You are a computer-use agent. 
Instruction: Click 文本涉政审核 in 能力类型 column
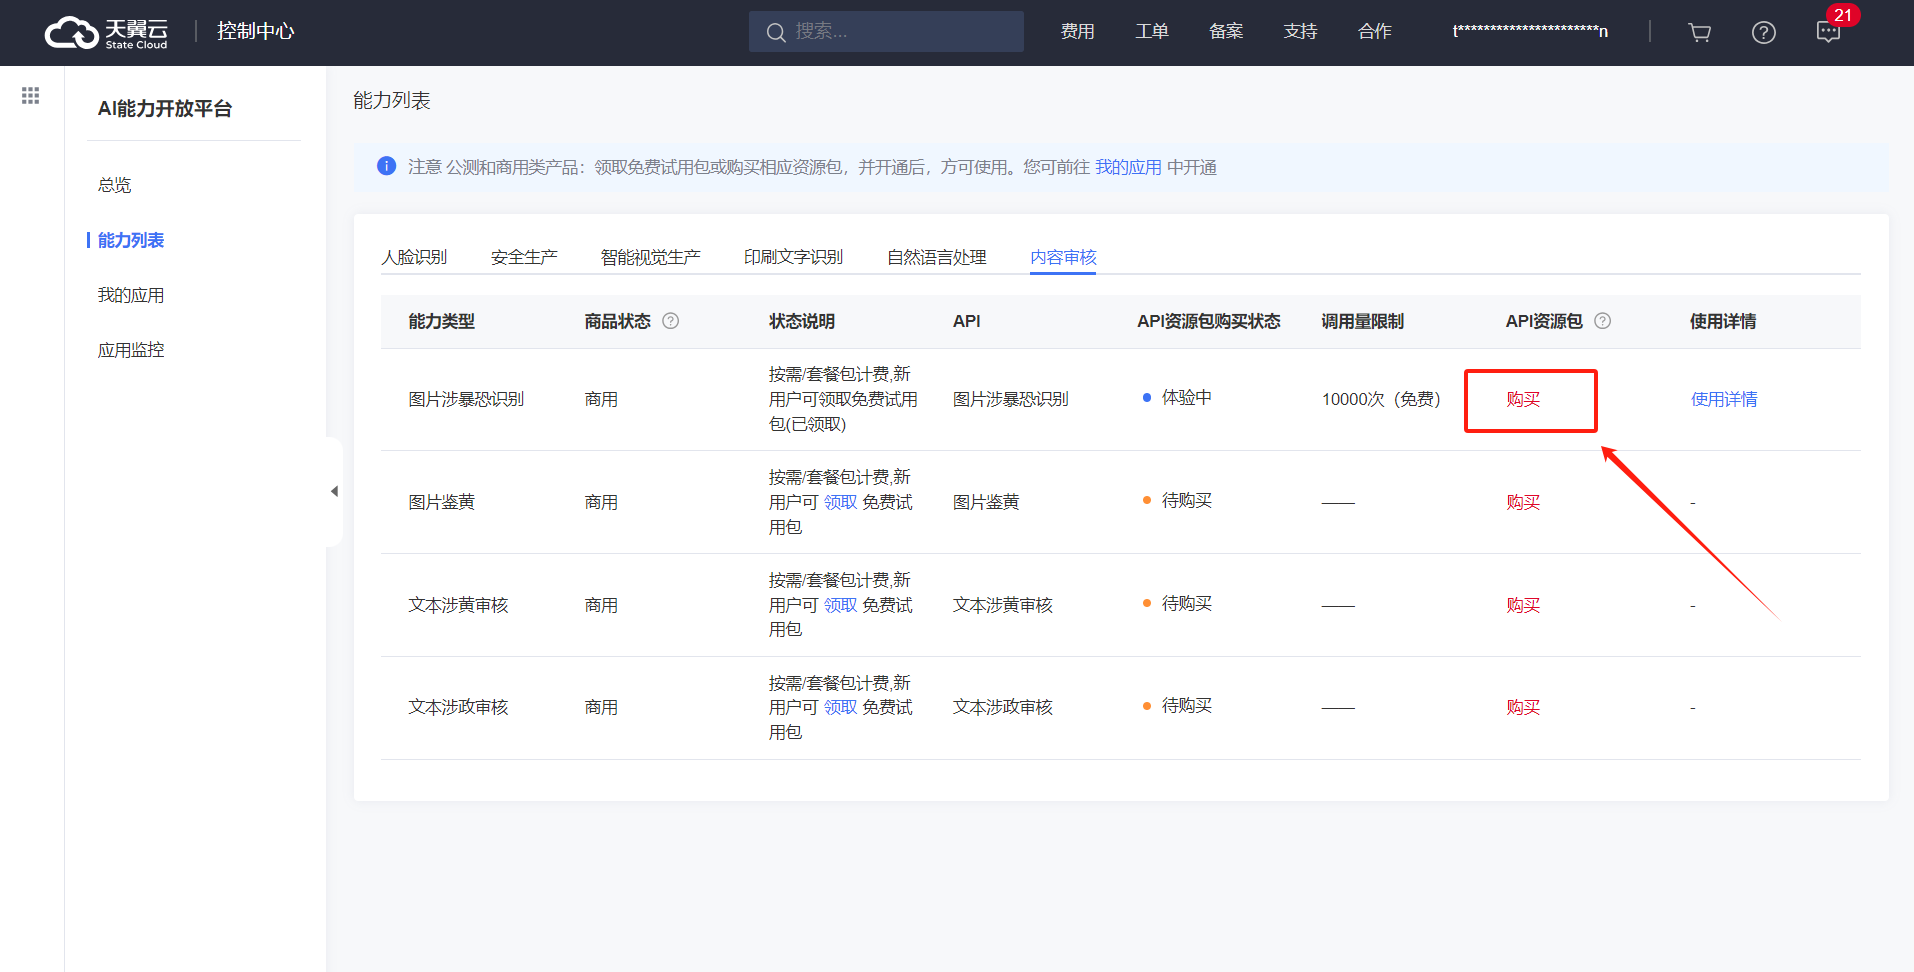[458, 707]
